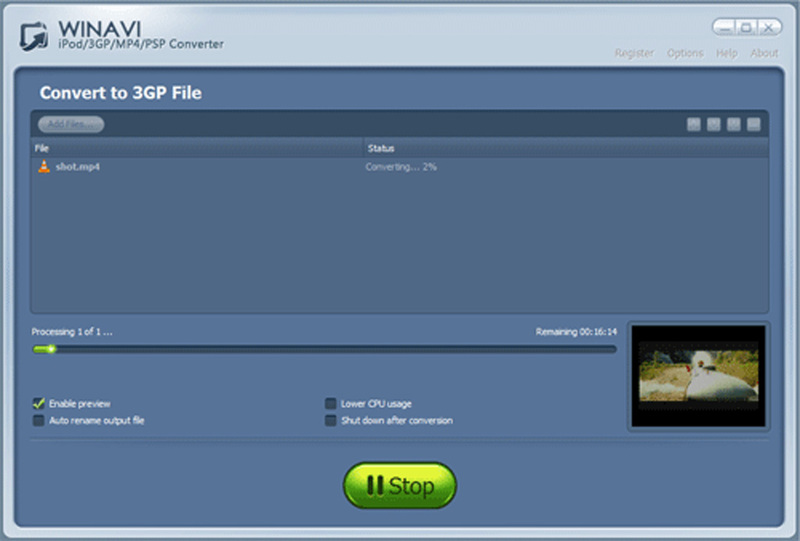Click the greyed move-down arrow toolbar icon
The height and width of the screenshot is (541, 800).
pyautogui.click(x=713, y=124)
